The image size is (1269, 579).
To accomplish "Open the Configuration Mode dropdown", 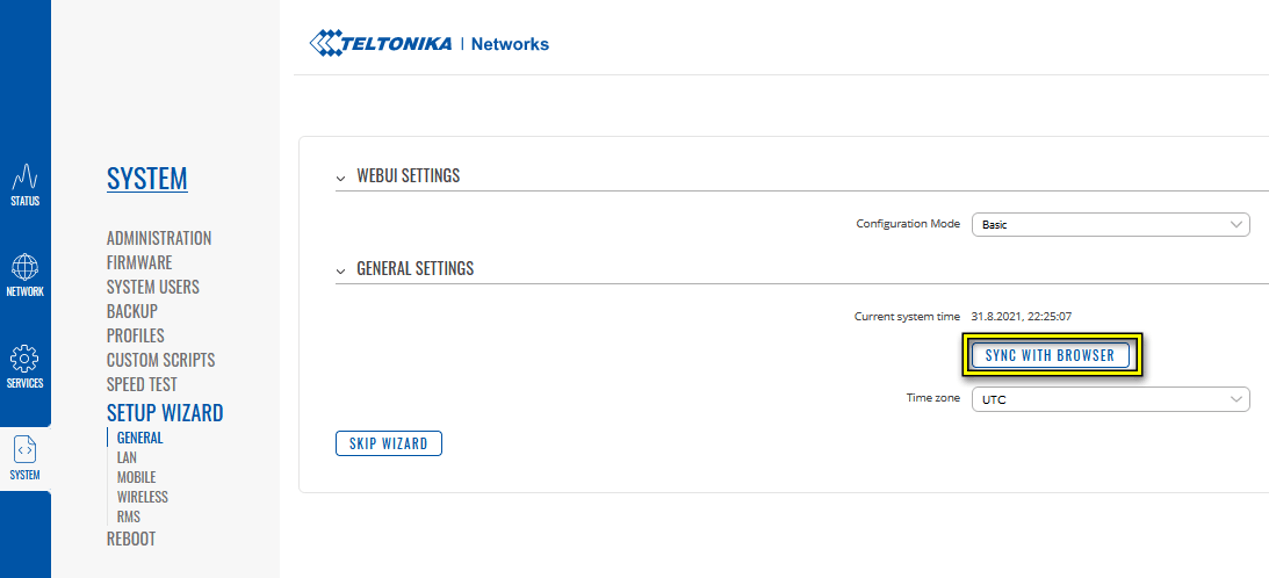I will tap(1110, 225).
